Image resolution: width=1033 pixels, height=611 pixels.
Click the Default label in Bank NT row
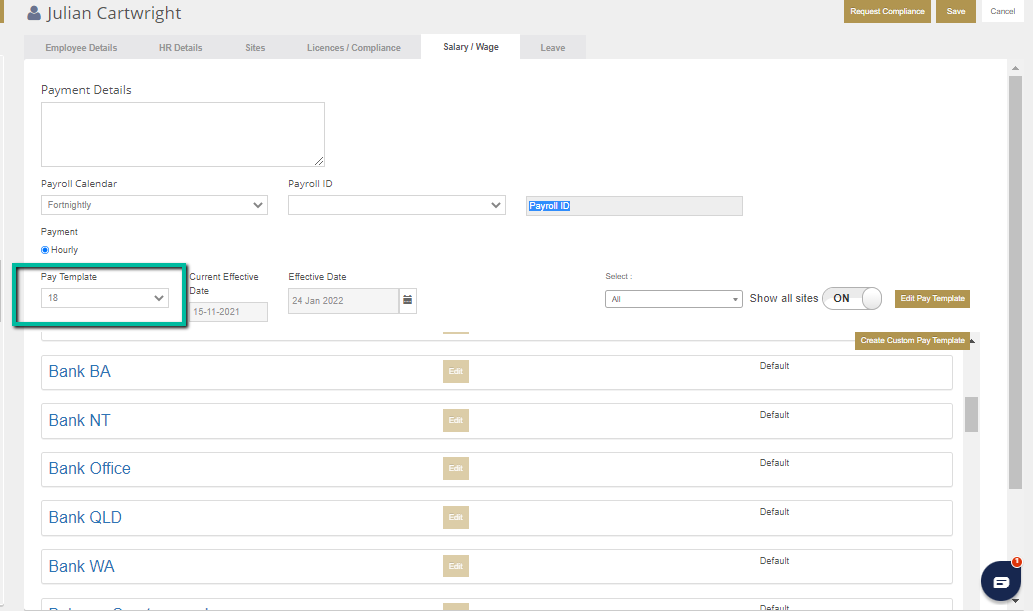click(774, 415)
